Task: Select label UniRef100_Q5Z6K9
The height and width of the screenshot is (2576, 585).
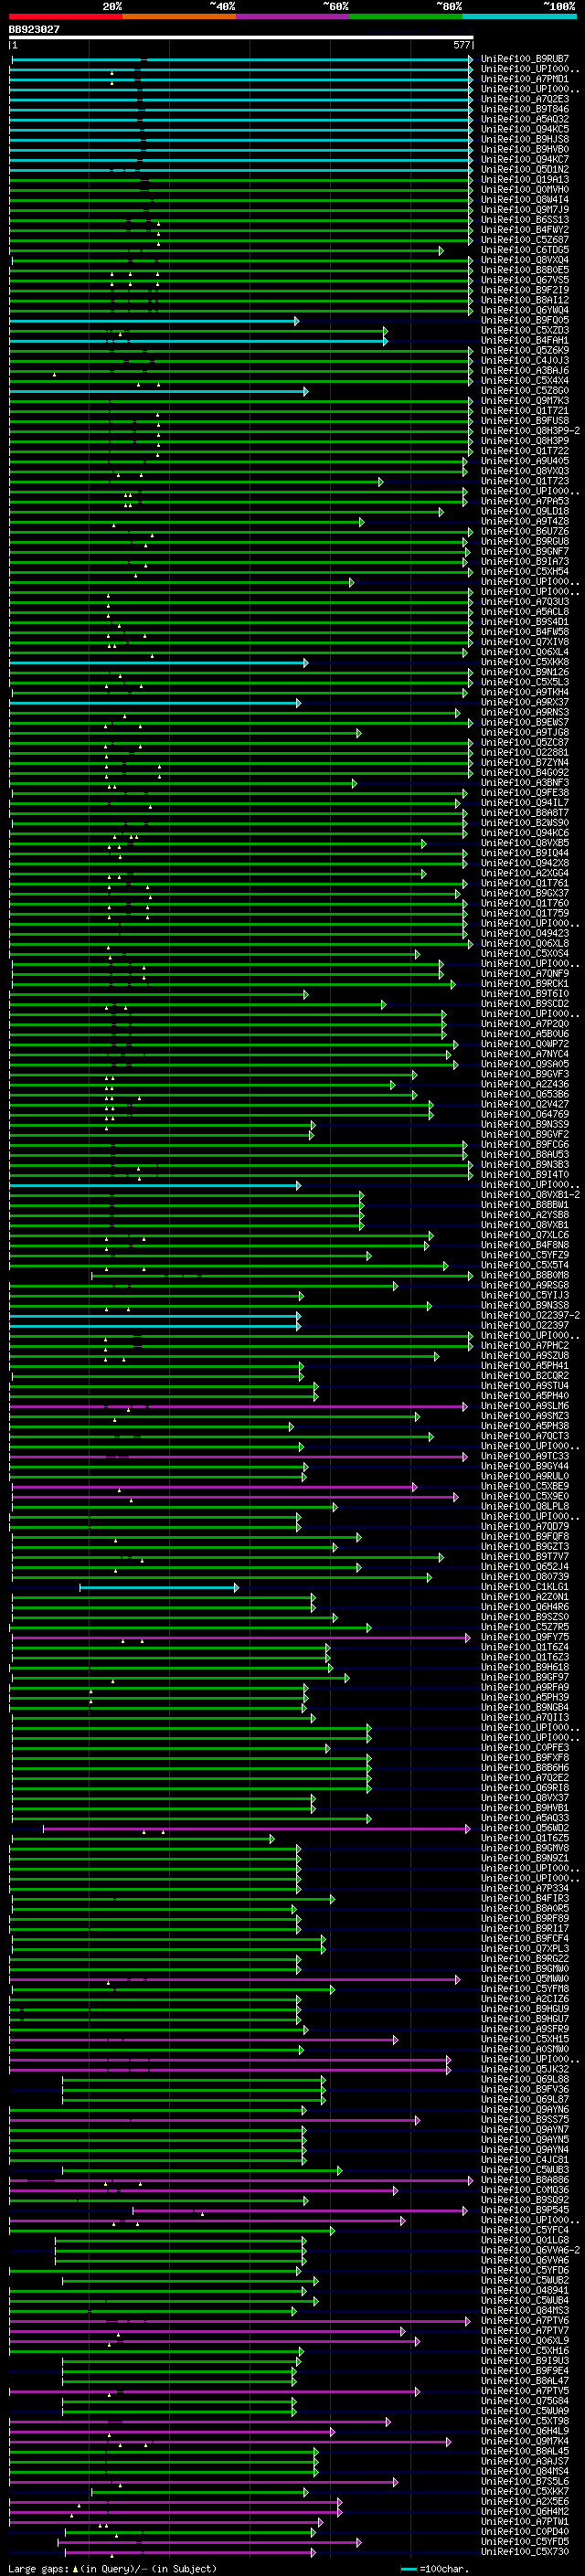Action: (524, 350)
